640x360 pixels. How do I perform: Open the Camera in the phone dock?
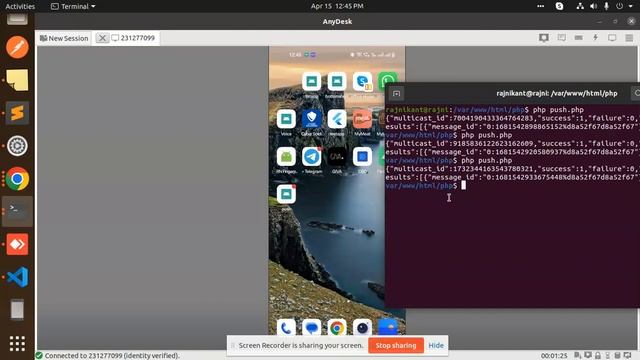click(362, 328)
